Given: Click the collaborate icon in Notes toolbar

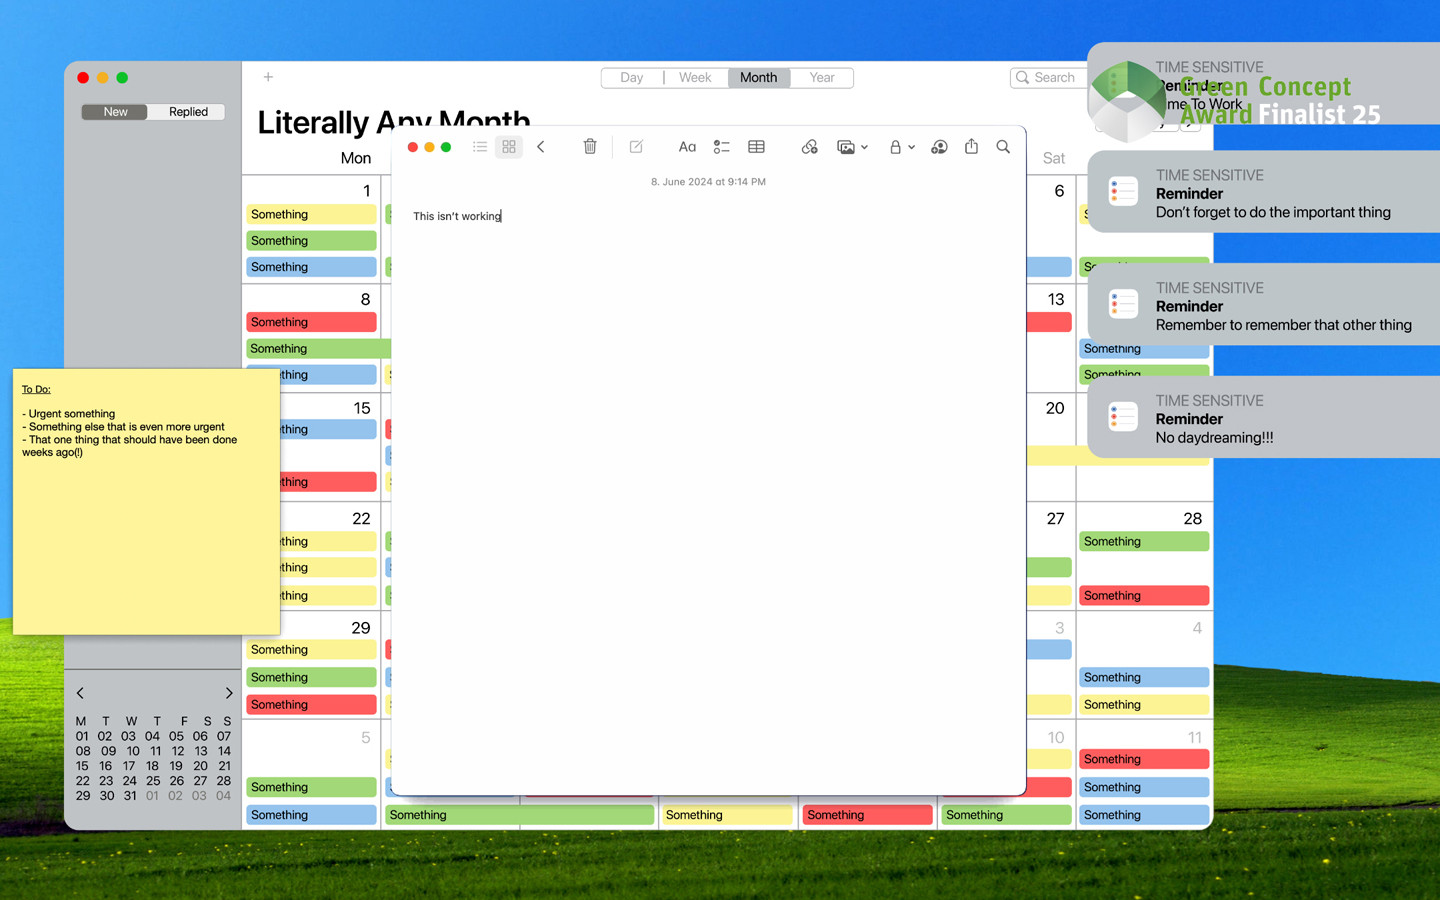Looking at the screenshot, I should pos(939,147).
